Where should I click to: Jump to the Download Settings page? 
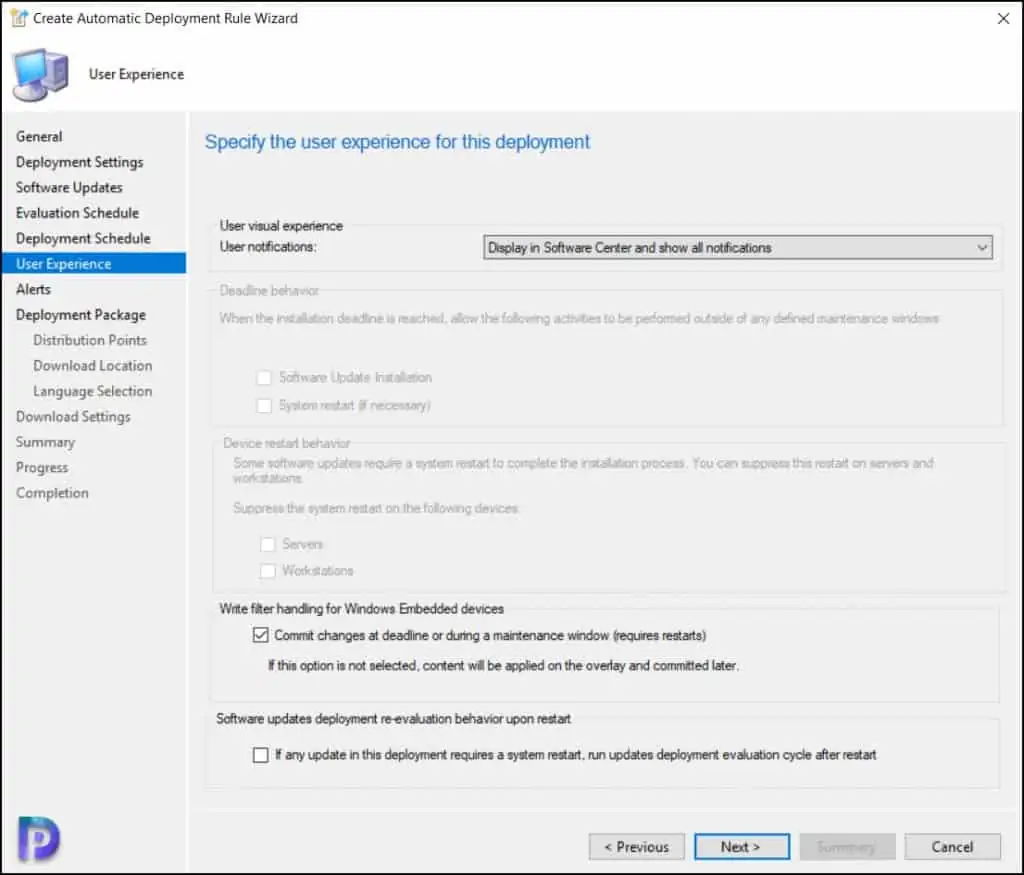(x=73, y=417)
